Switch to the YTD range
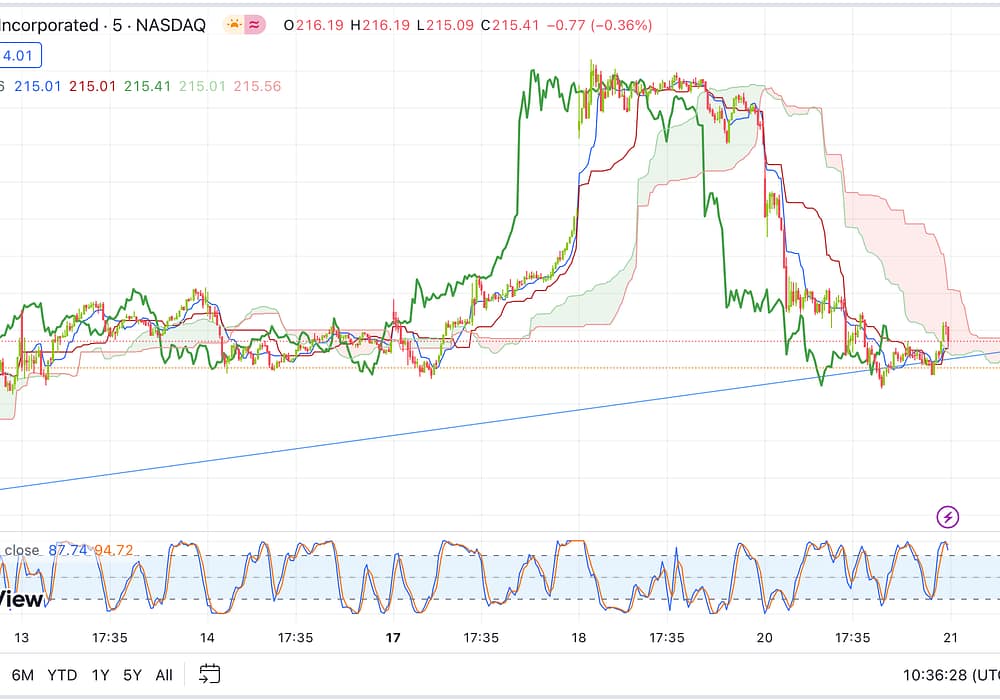Viewport: 1000px width, 700px height. click(x=62, y=675)
